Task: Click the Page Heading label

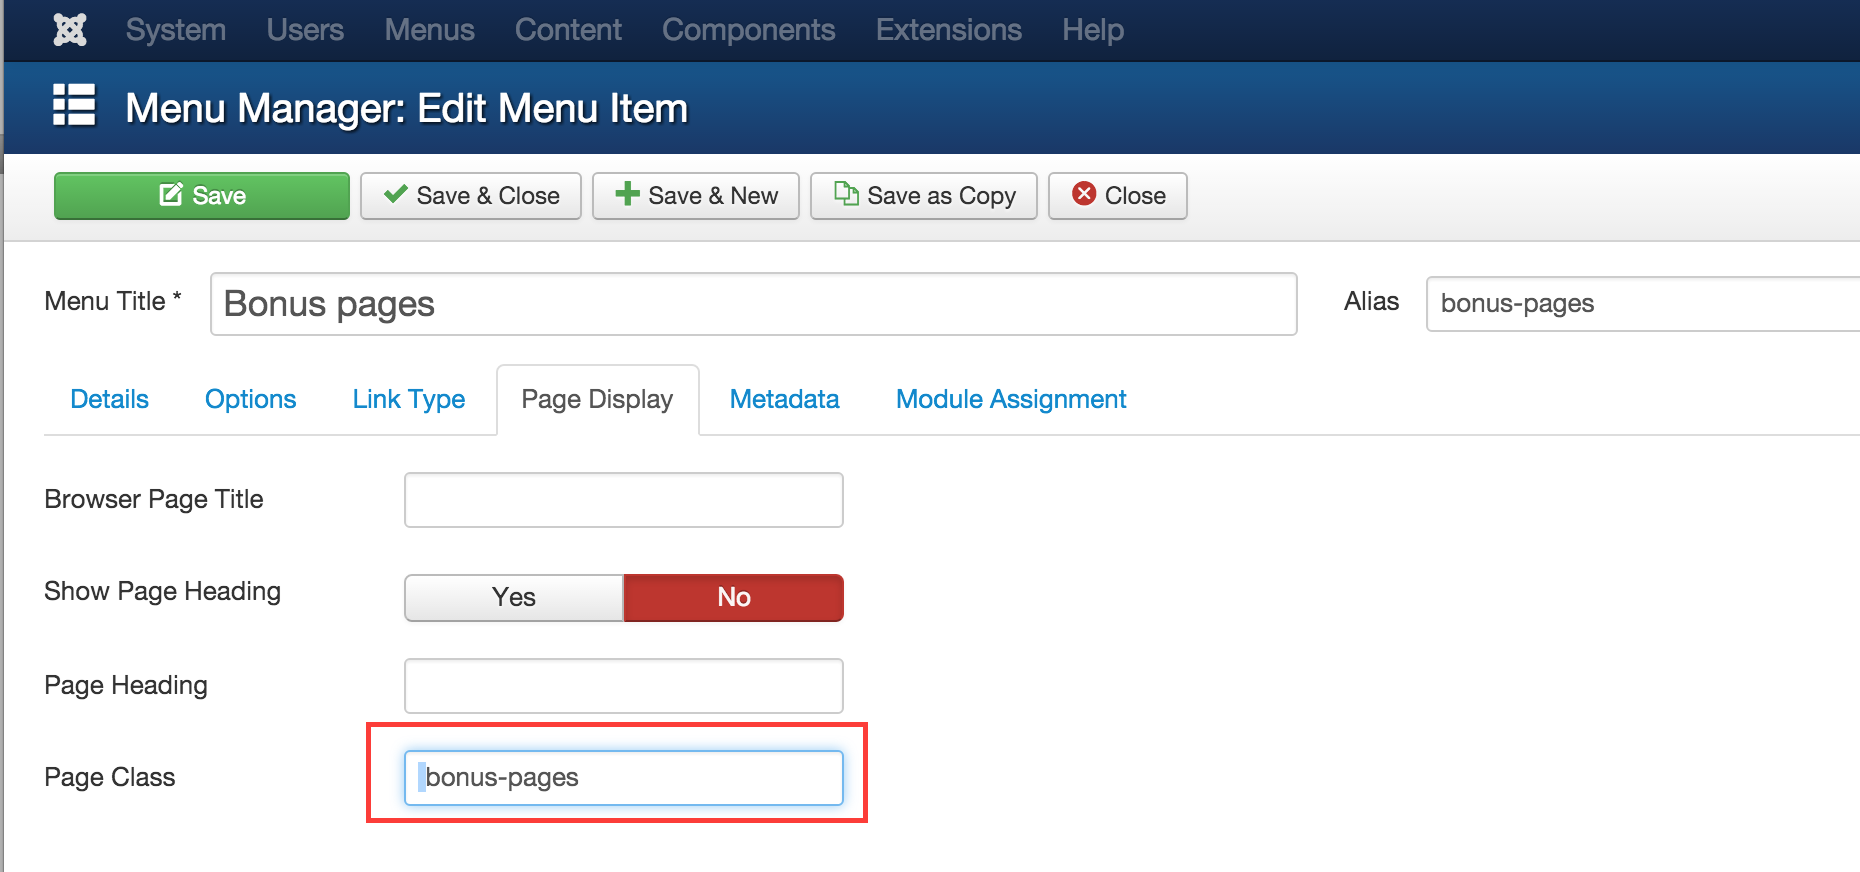Action: coord(126,685)
